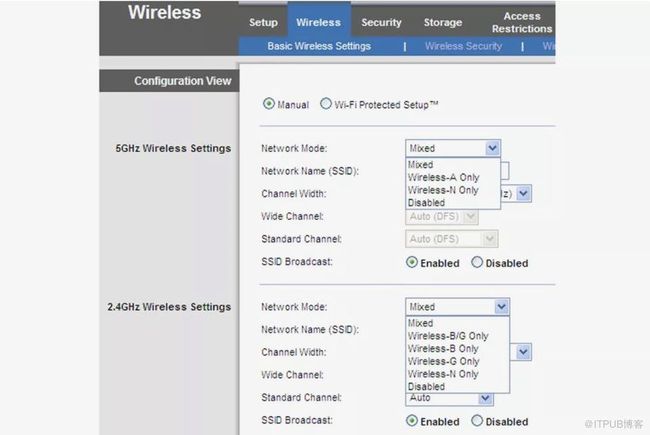
Task: Choose Wireless-G Only option
Action: point(443,361)
